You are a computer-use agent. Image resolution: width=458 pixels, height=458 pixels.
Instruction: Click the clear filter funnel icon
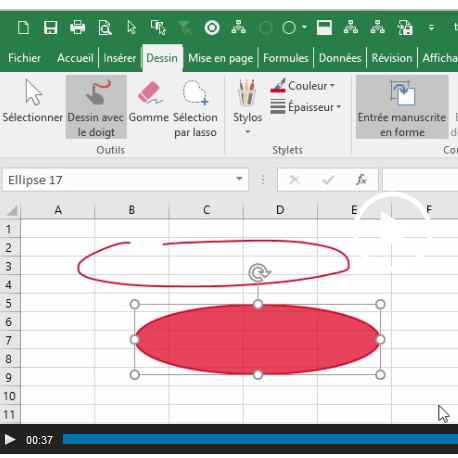[185, 28]
